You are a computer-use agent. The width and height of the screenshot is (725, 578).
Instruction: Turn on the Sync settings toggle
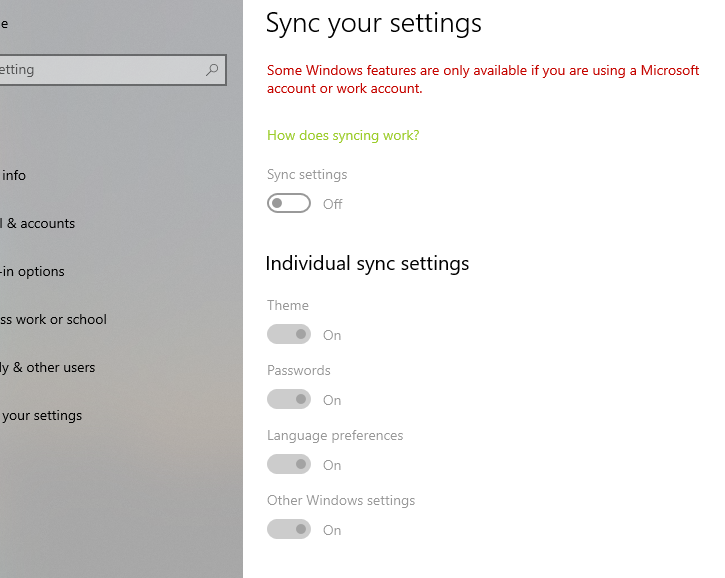tap(289, 203)
